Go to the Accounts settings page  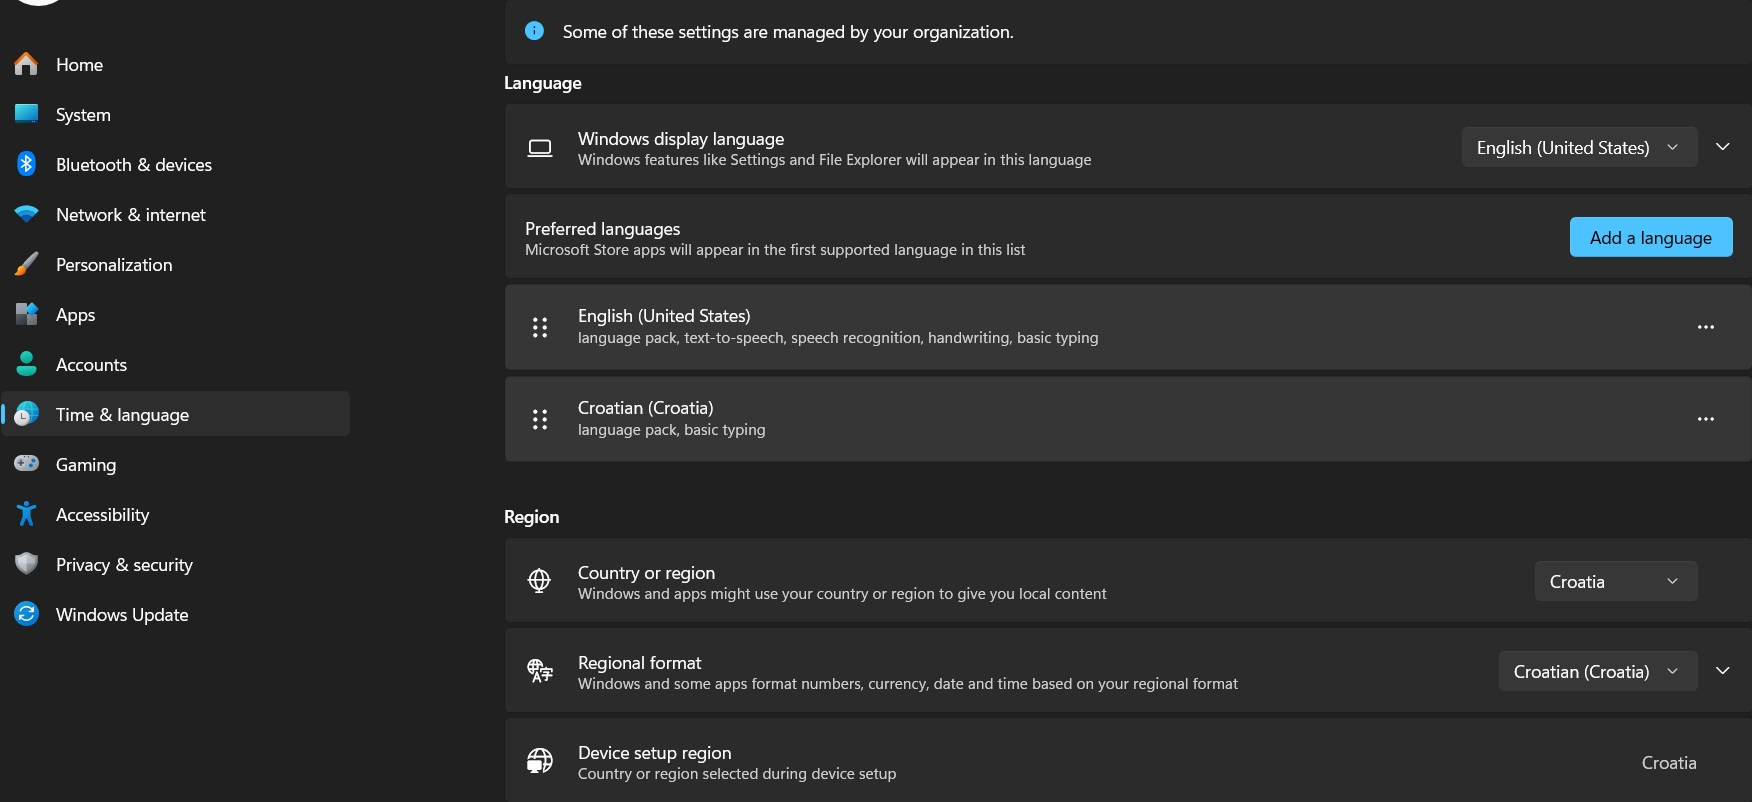91,365
